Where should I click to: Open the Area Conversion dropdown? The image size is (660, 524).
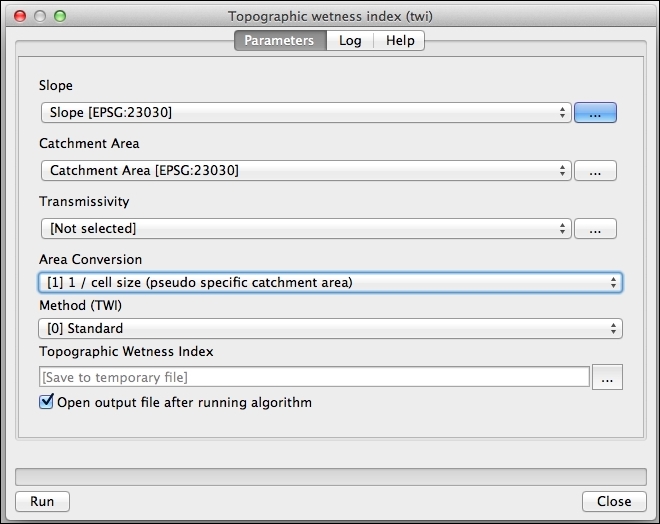pos(330,283)
